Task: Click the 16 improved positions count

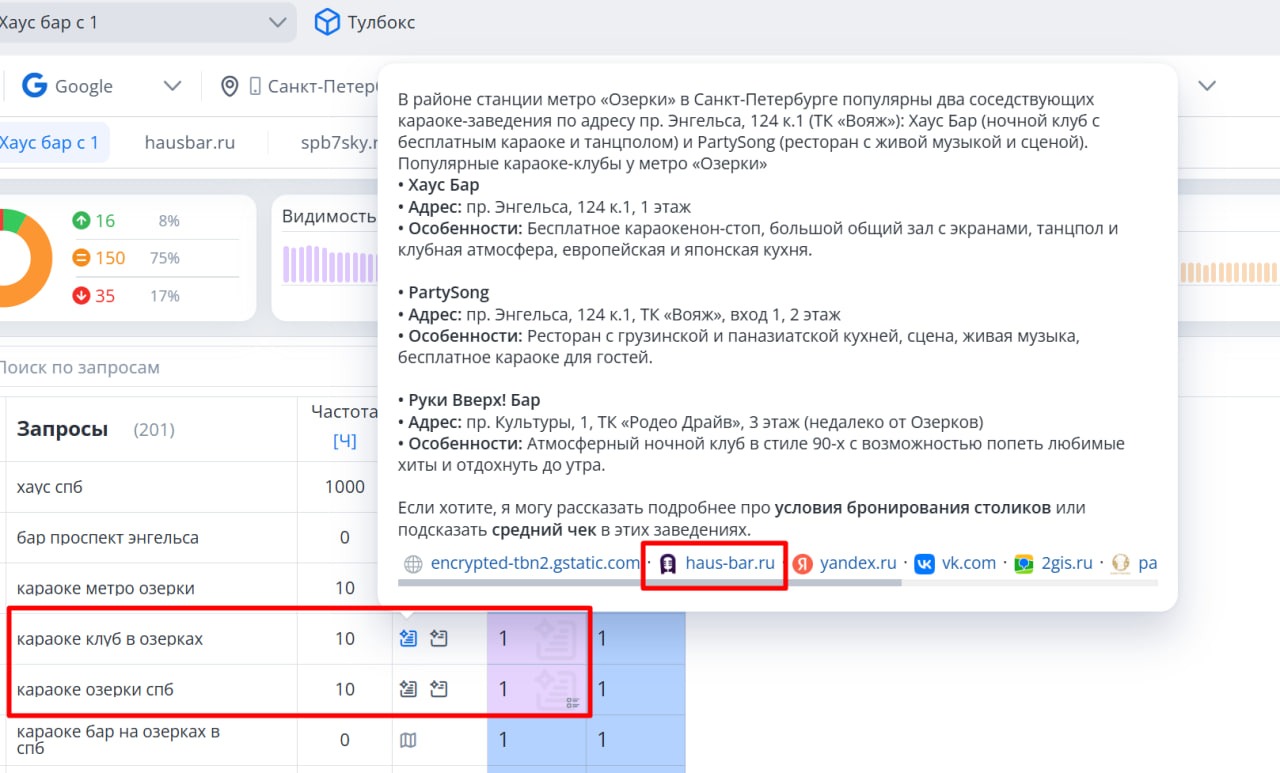Action: 105,220
